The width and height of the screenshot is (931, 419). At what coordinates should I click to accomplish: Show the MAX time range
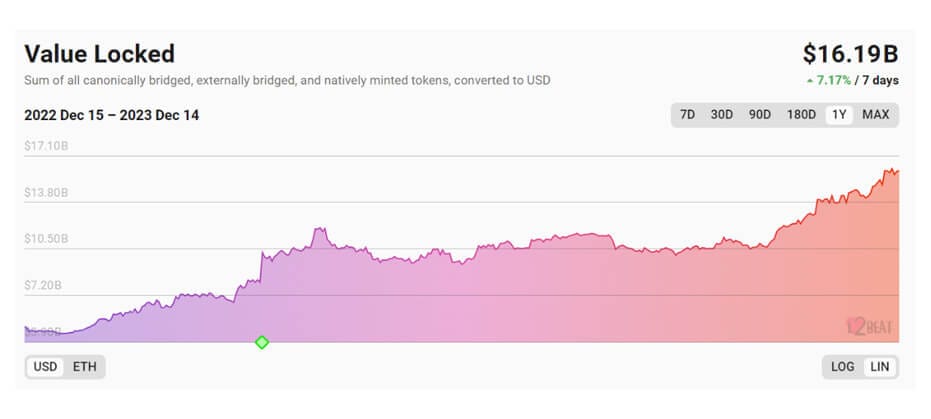(x=876, y=115)
